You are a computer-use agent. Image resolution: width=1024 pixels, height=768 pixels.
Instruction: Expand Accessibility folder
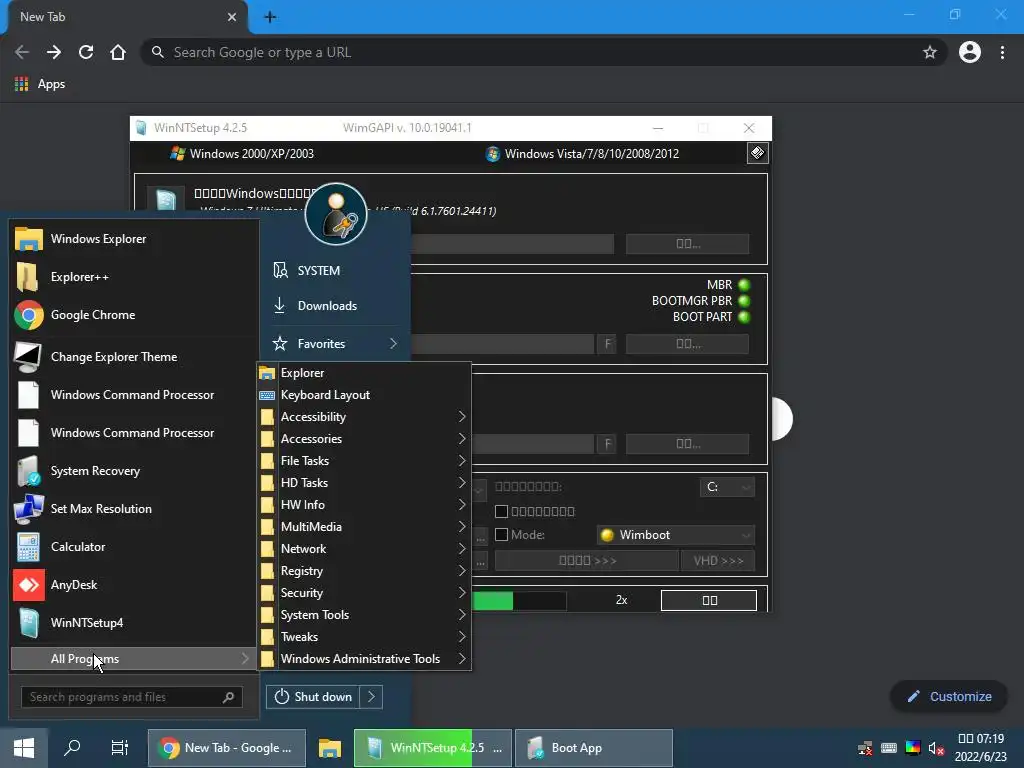pos(364,417)
